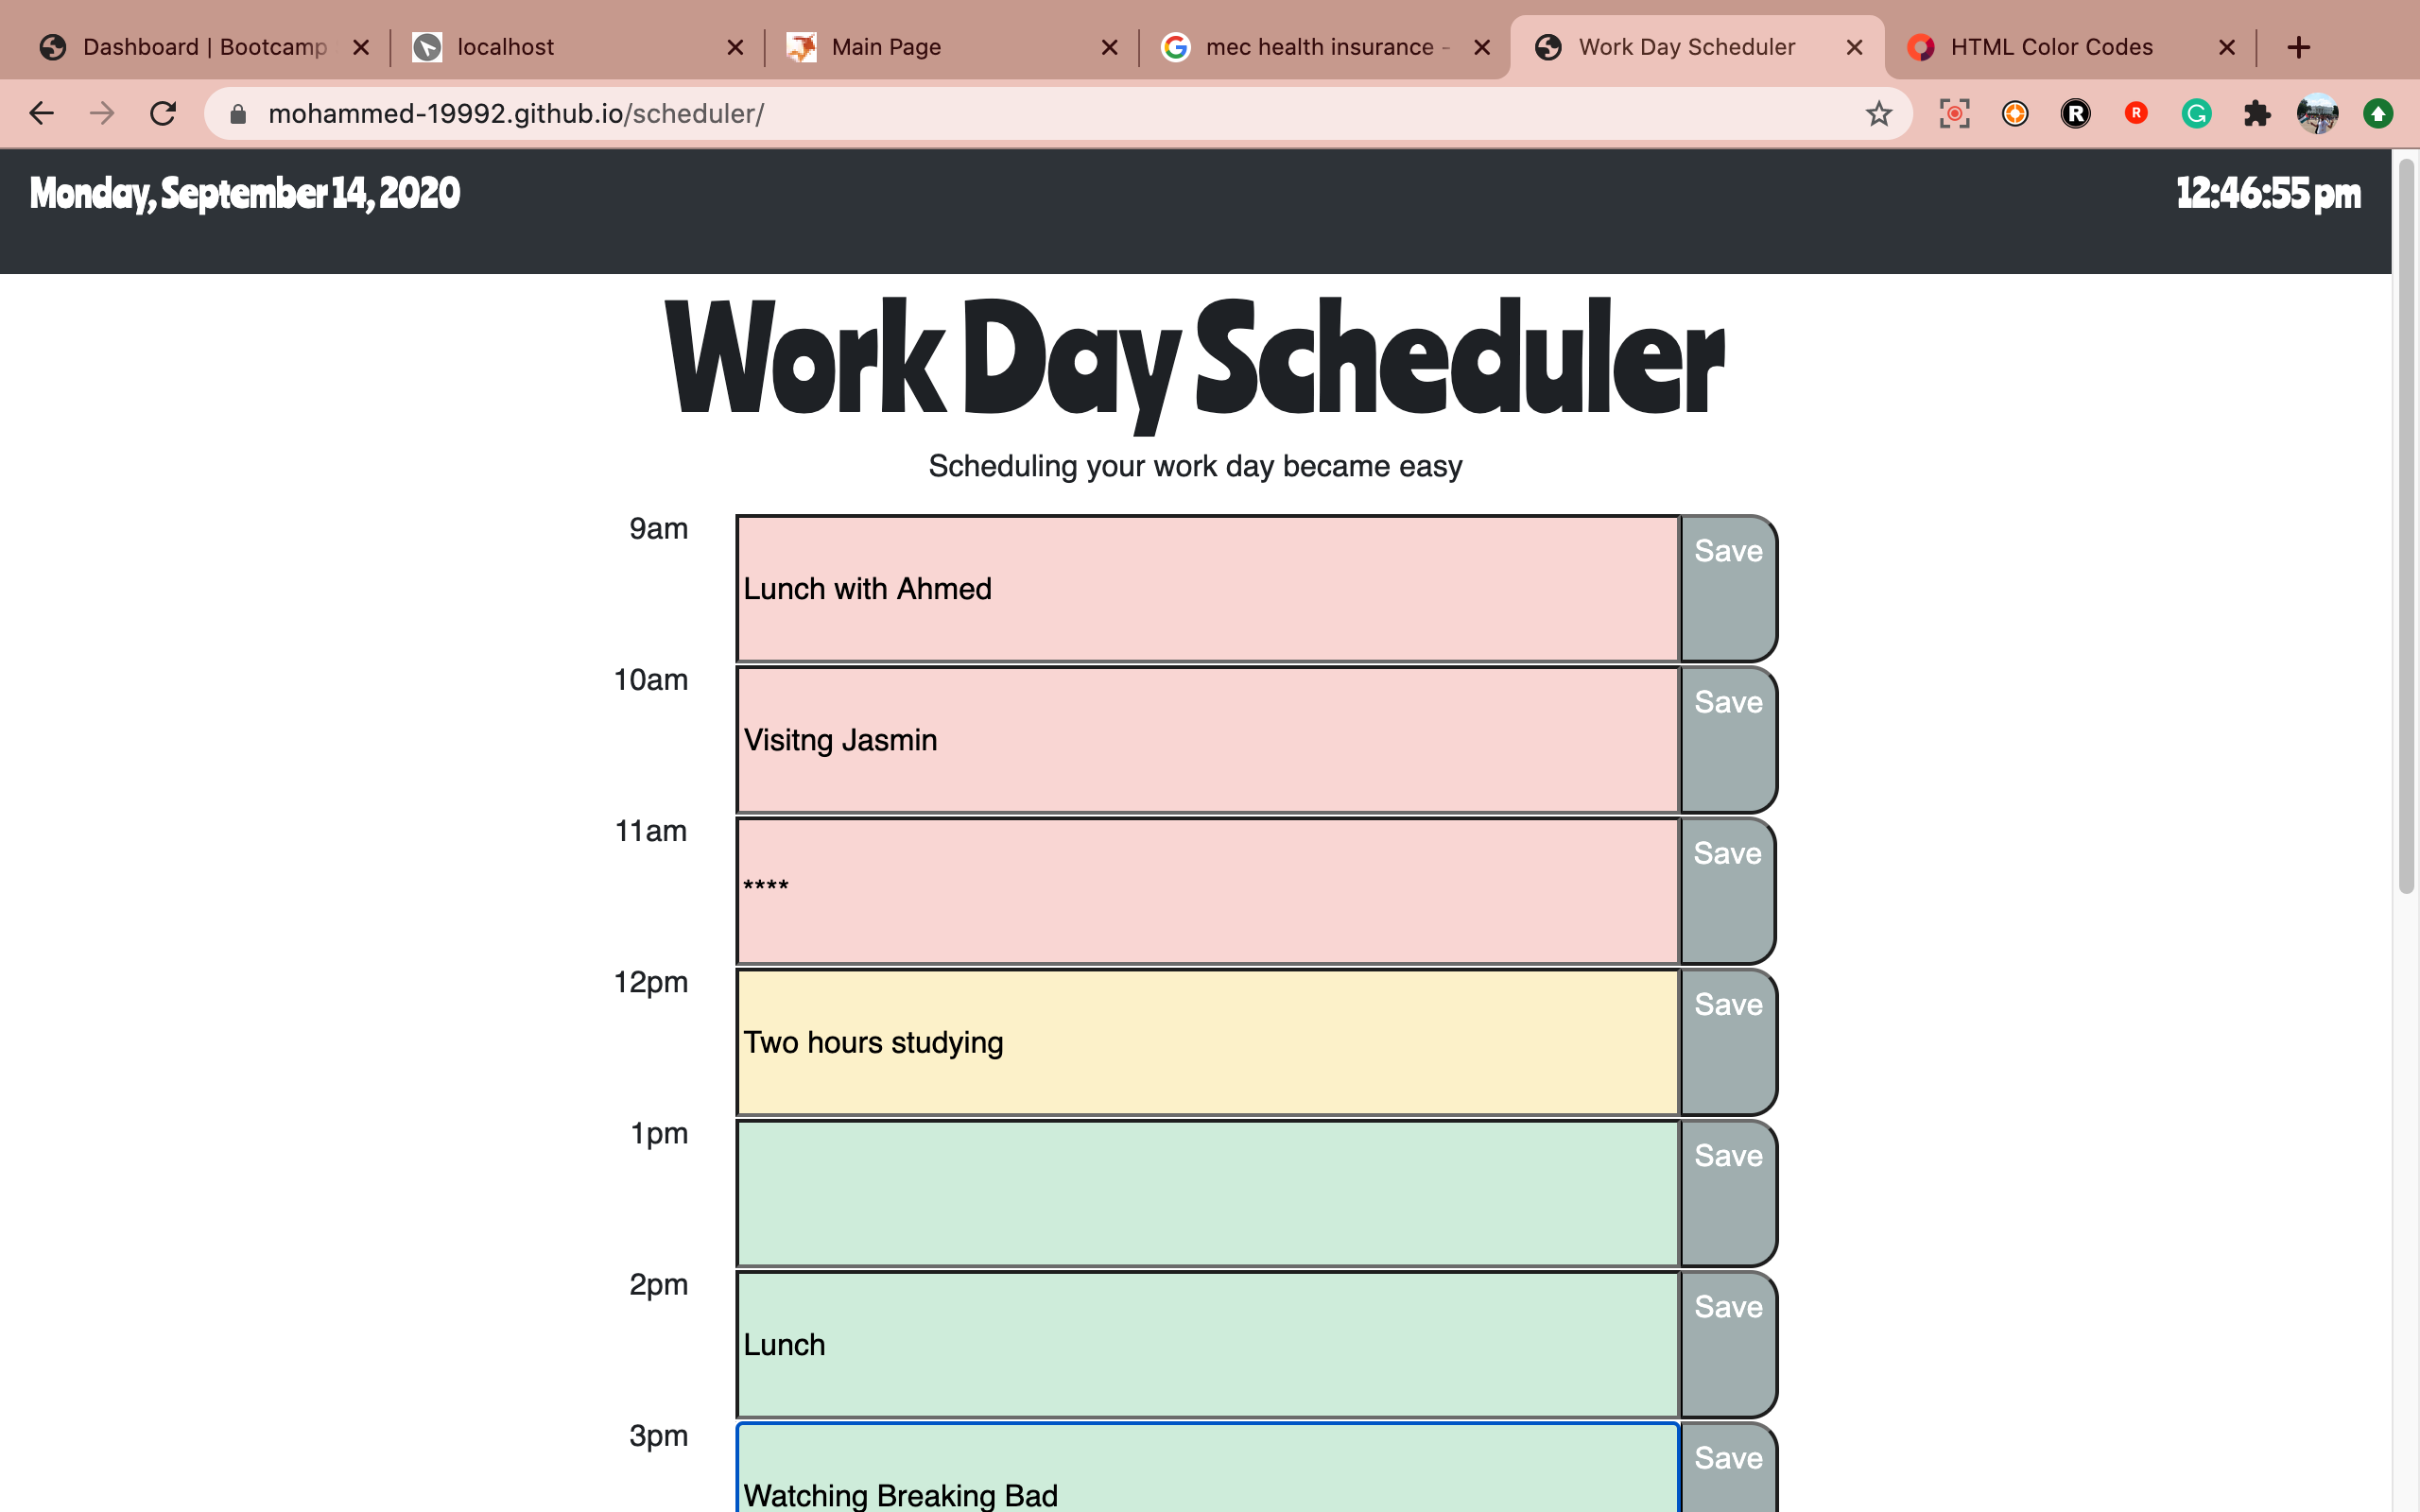The height and width of the screenshot is (1512, 2420).
Task: Open the red R extension icon
Action: tap(2136, 113)
